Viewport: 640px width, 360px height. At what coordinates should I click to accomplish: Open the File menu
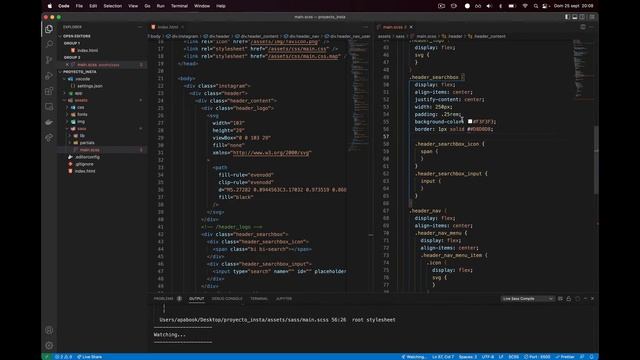[x=79, y=6]
